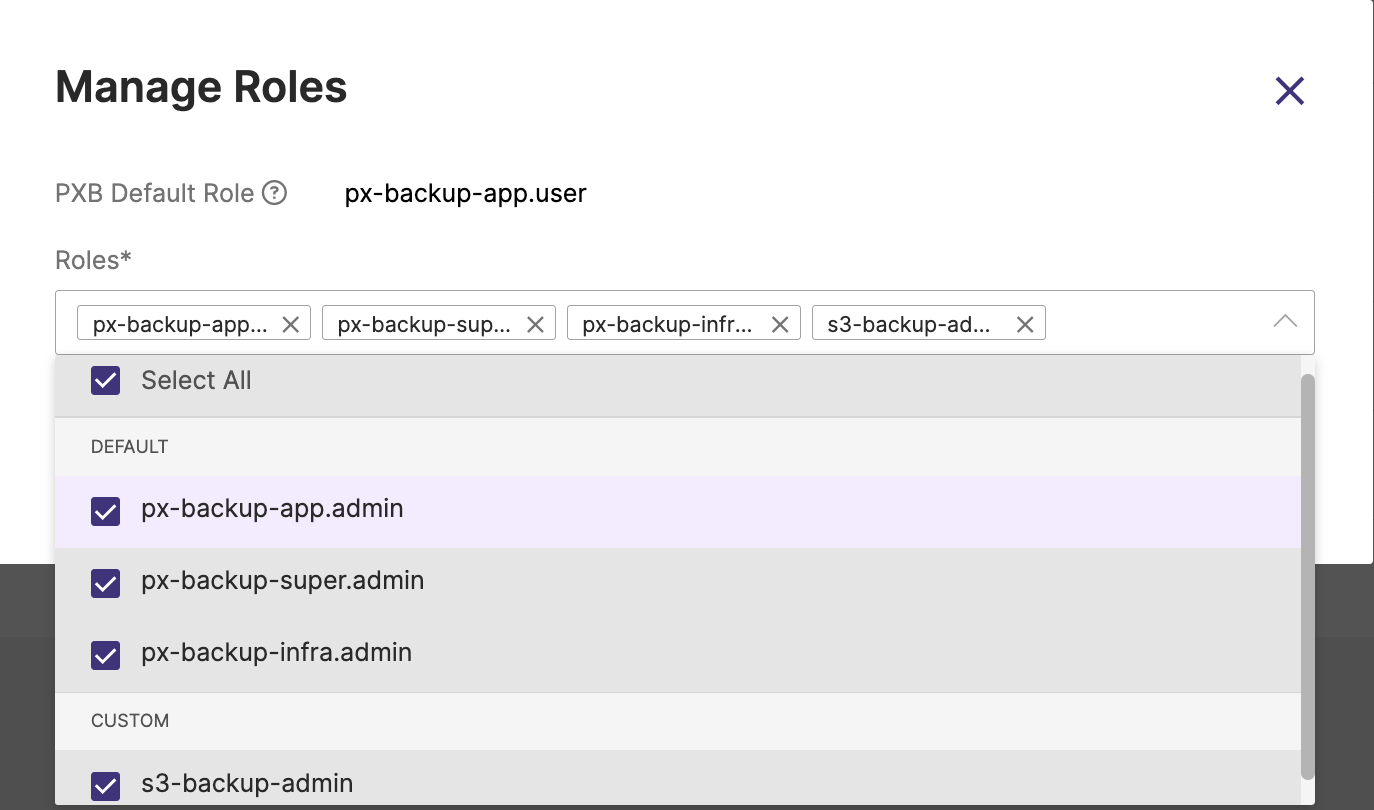Click the Select All label text
Screen dimensions: 1374x810
click(x=196, y=380)
